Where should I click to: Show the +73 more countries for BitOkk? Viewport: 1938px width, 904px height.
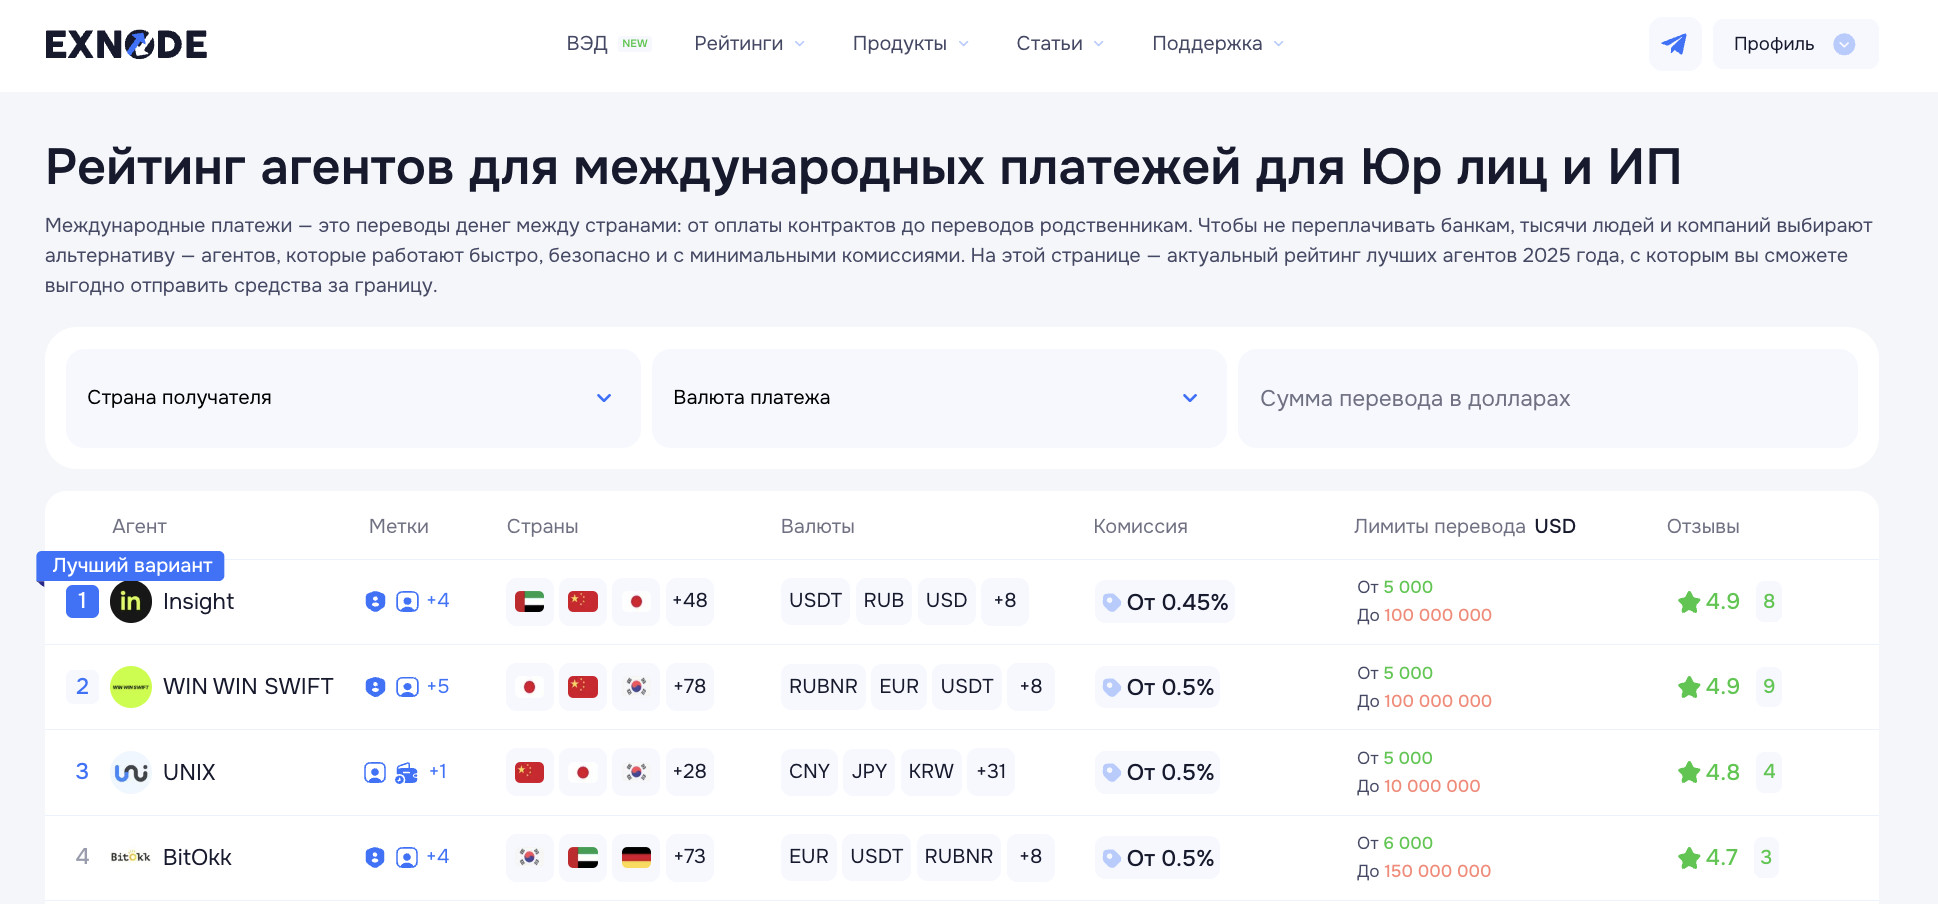pos(690,857)
